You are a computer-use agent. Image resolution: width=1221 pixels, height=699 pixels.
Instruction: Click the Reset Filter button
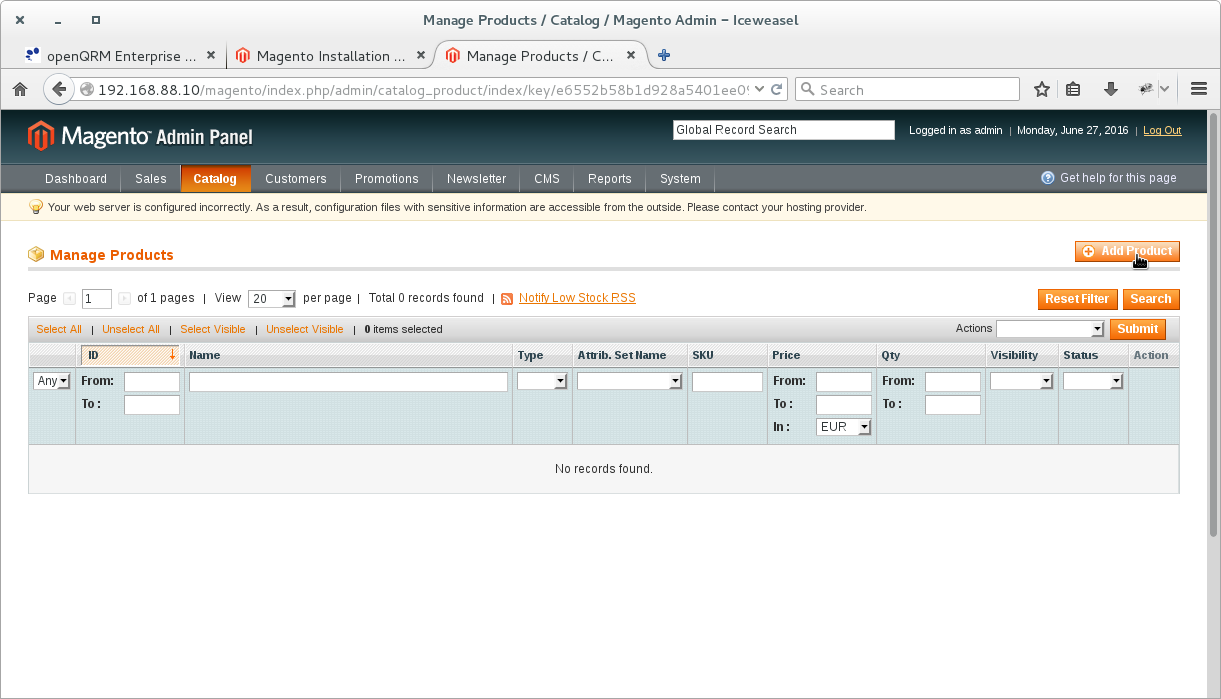(1077, 299)
